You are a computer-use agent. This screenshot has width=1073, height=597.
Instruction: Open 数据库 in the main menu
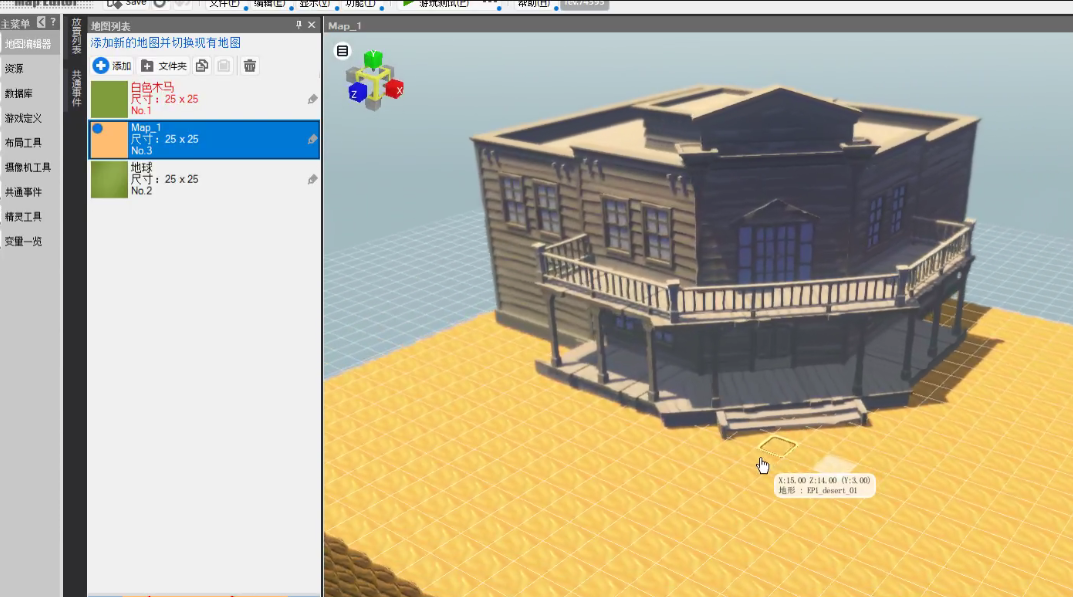(x=29, y=93)
